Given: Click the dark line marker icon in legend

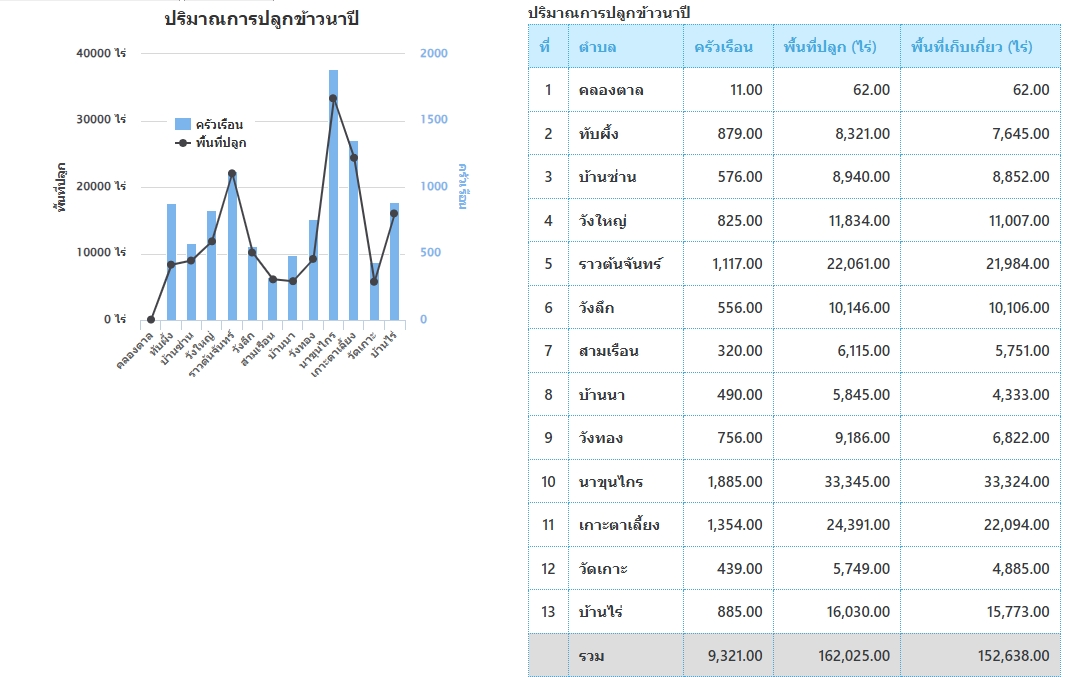Looking at the screenshot, I should pos(182,143).
